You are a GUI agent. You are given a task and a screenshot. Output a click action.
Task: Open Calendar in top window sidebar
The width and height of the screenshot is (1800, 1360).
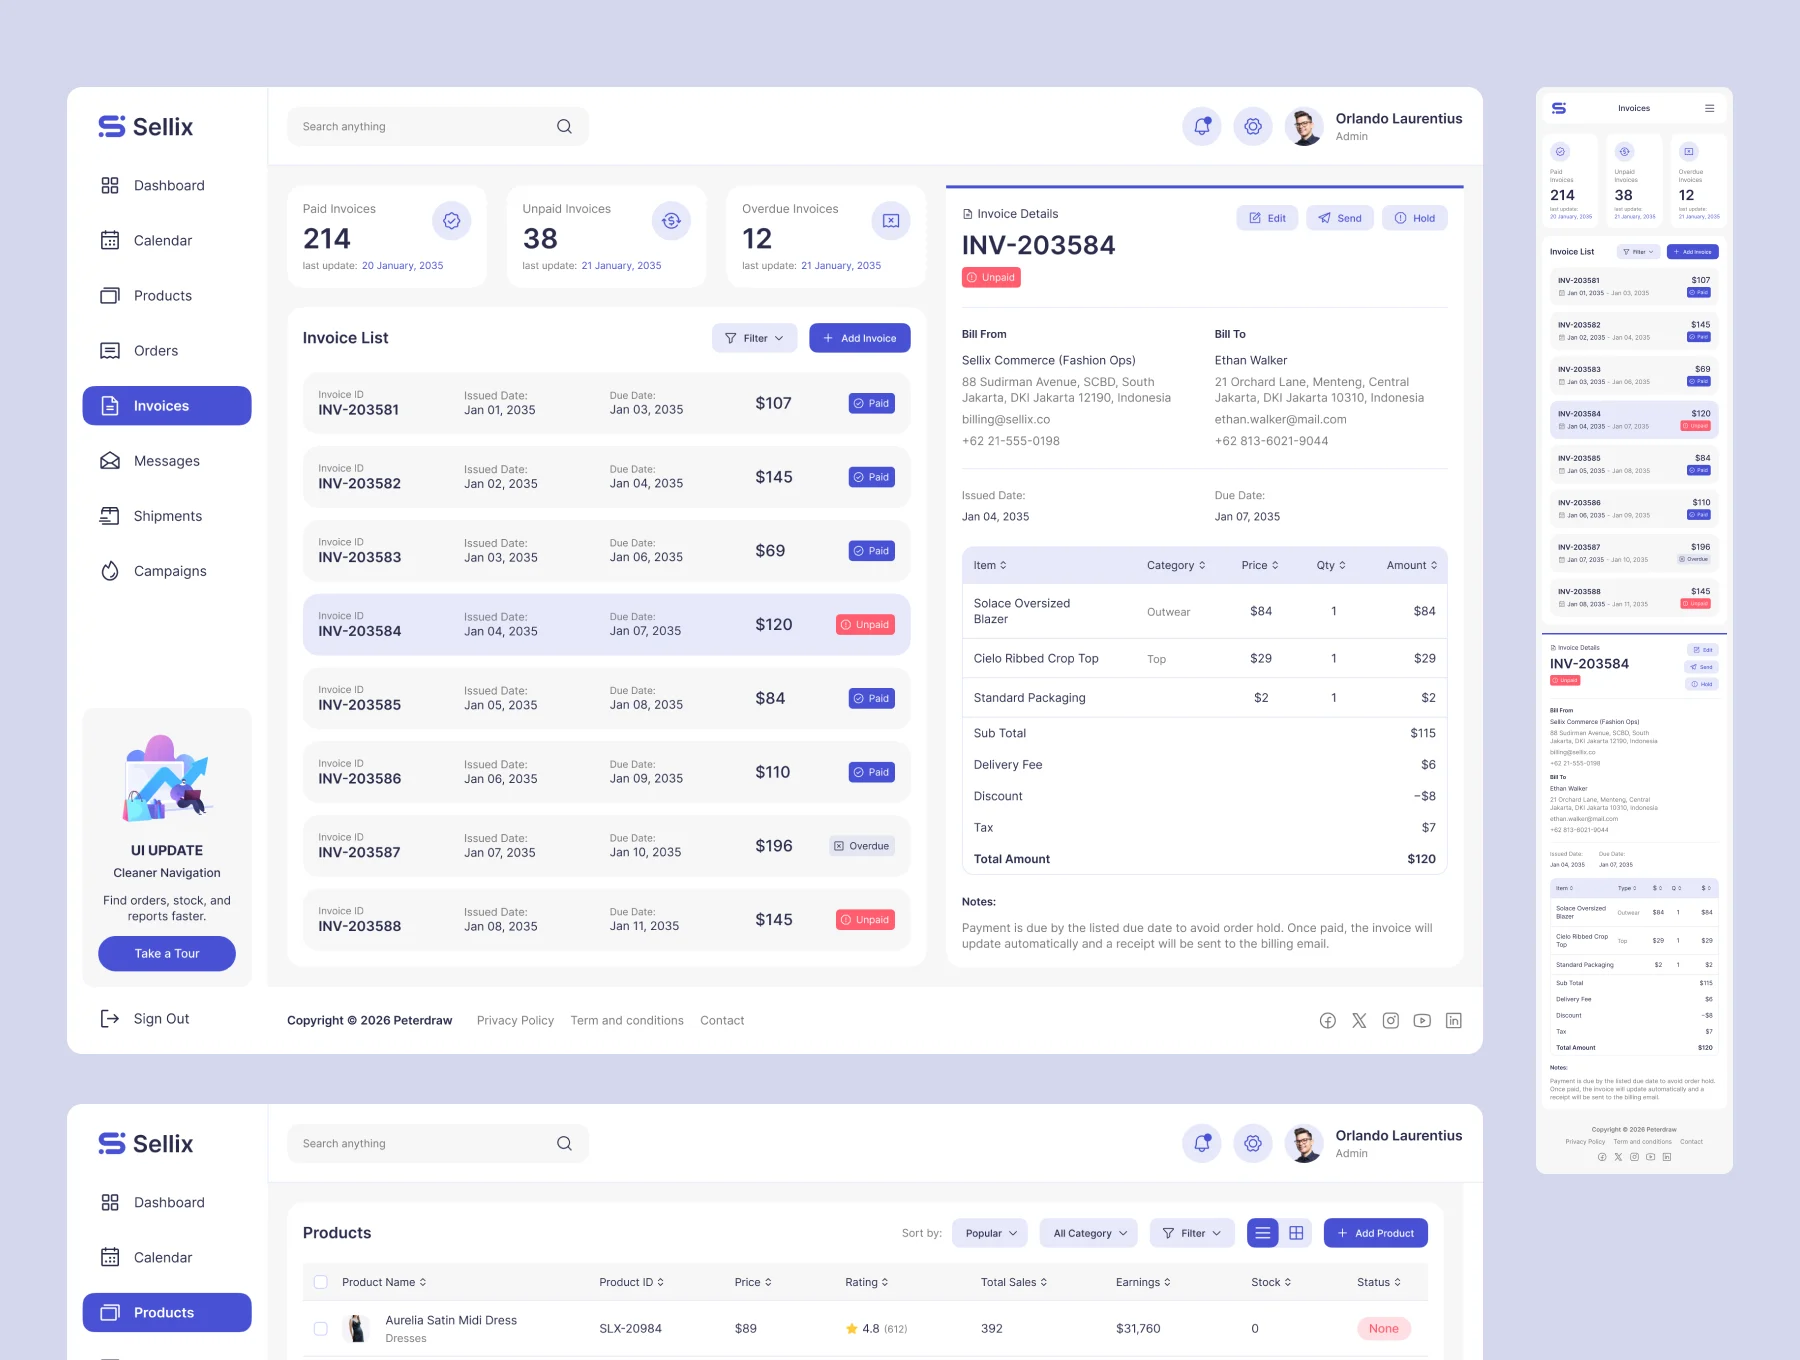coord(167,240)
